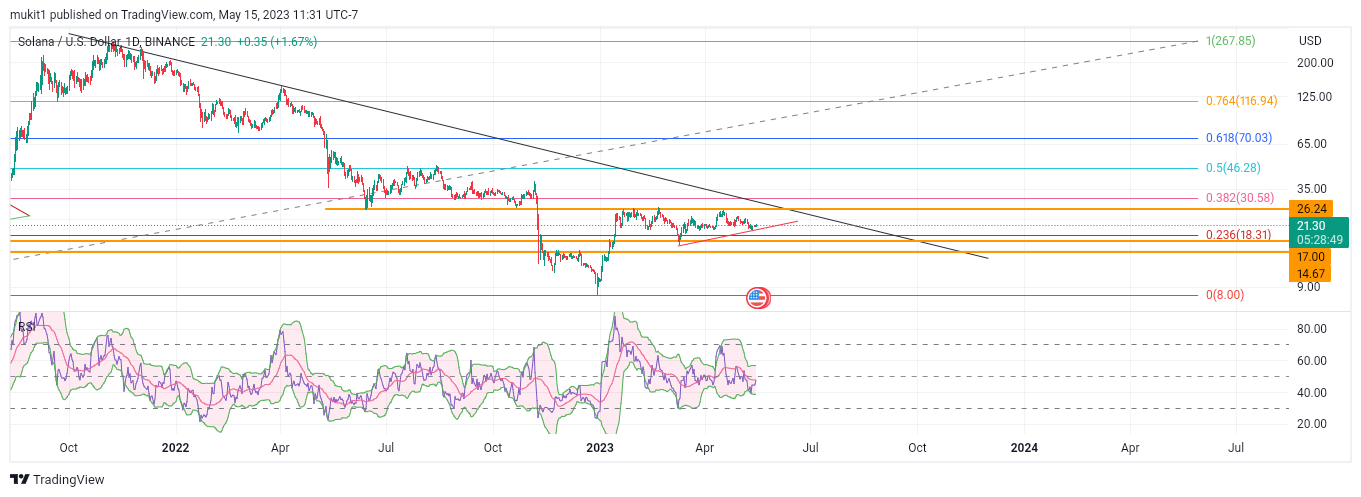Screen dimensions: 1361x497
Task: Click the RSI 20.00 scale value
Action: (1312, 424)
